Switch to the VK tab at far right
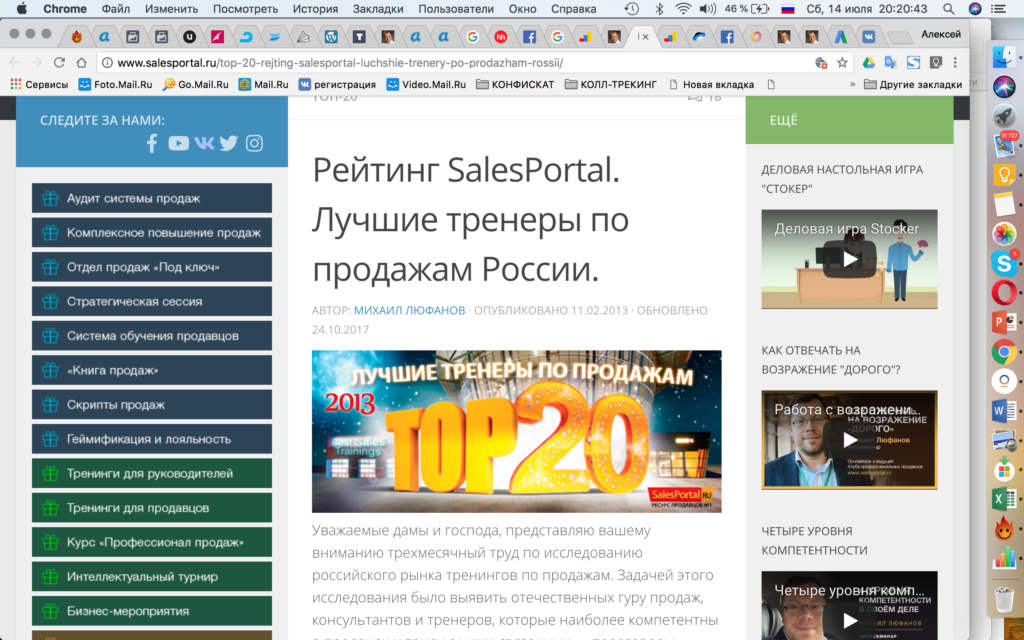The width and height of the screenshot is (1024, 640). (x=869, y=36)
